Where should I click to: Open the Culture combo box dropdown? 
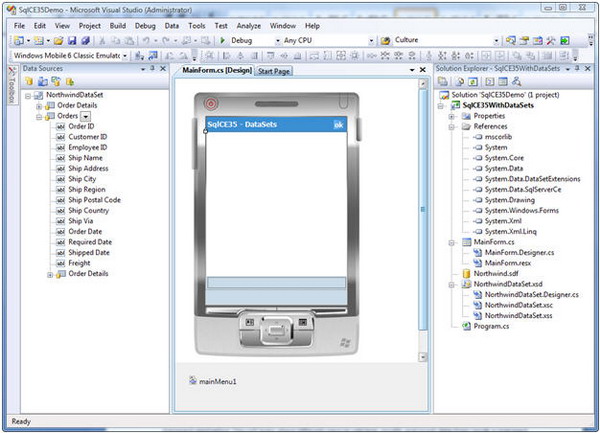tap(496, 41)
